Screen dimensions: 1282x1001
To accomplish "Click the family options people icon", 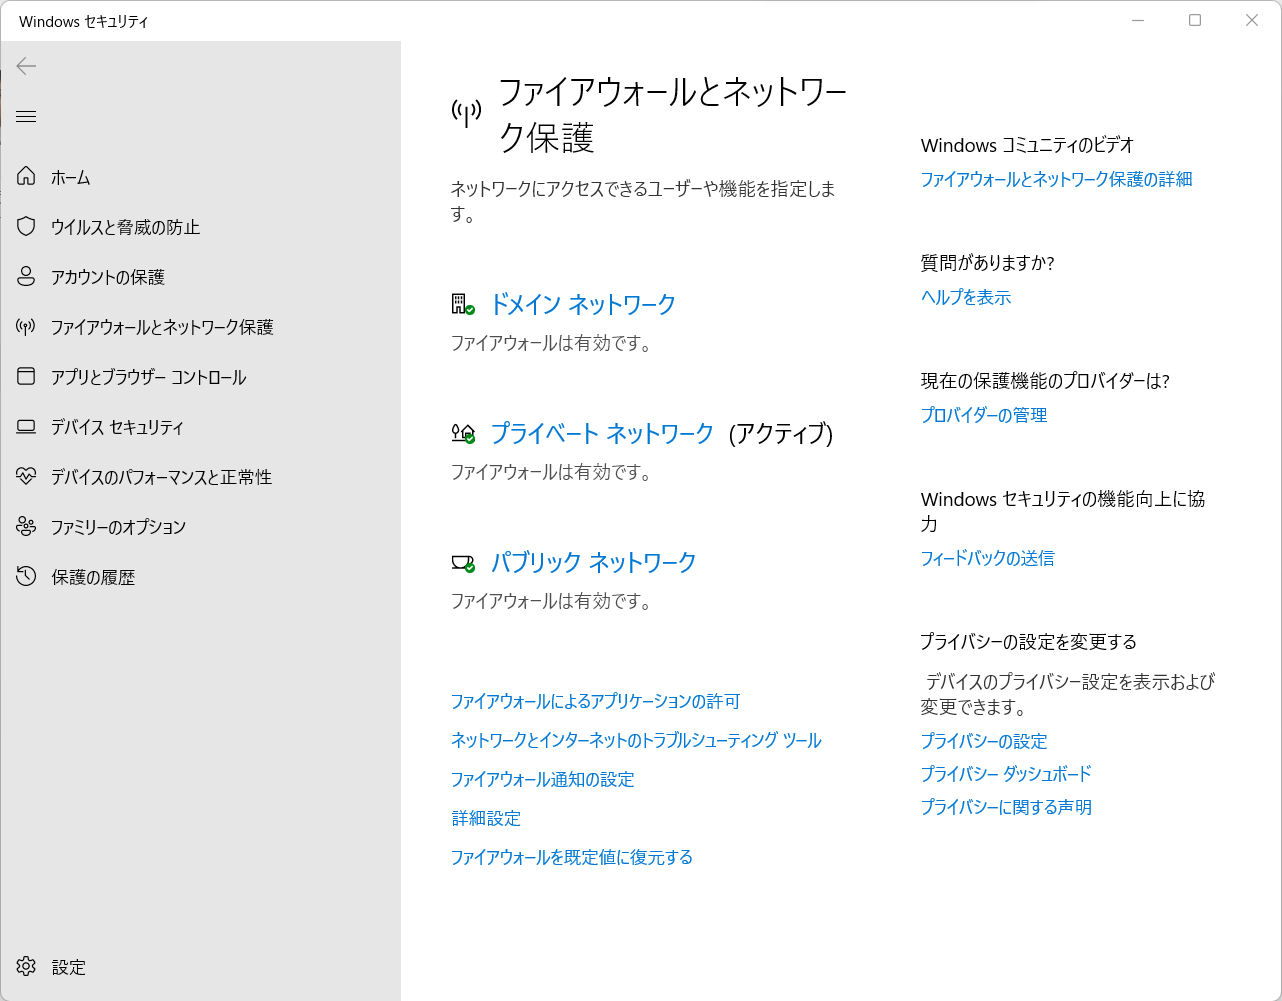I will tap(26, 527).
